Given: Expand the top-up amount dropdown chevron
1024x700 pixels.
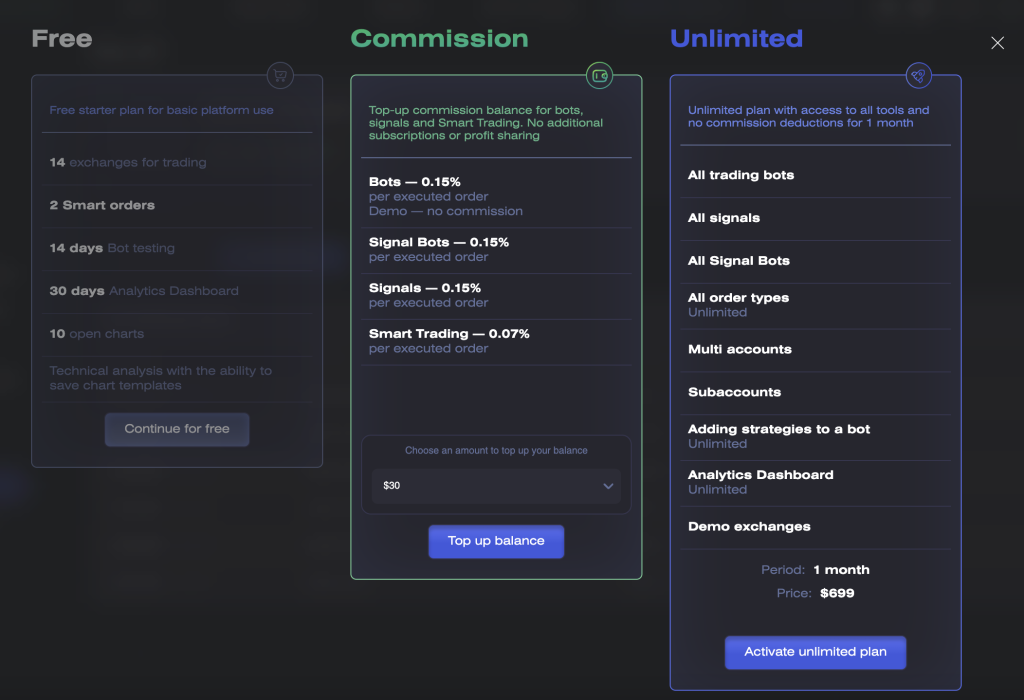Looking at the screenshot, I should 608,486.
